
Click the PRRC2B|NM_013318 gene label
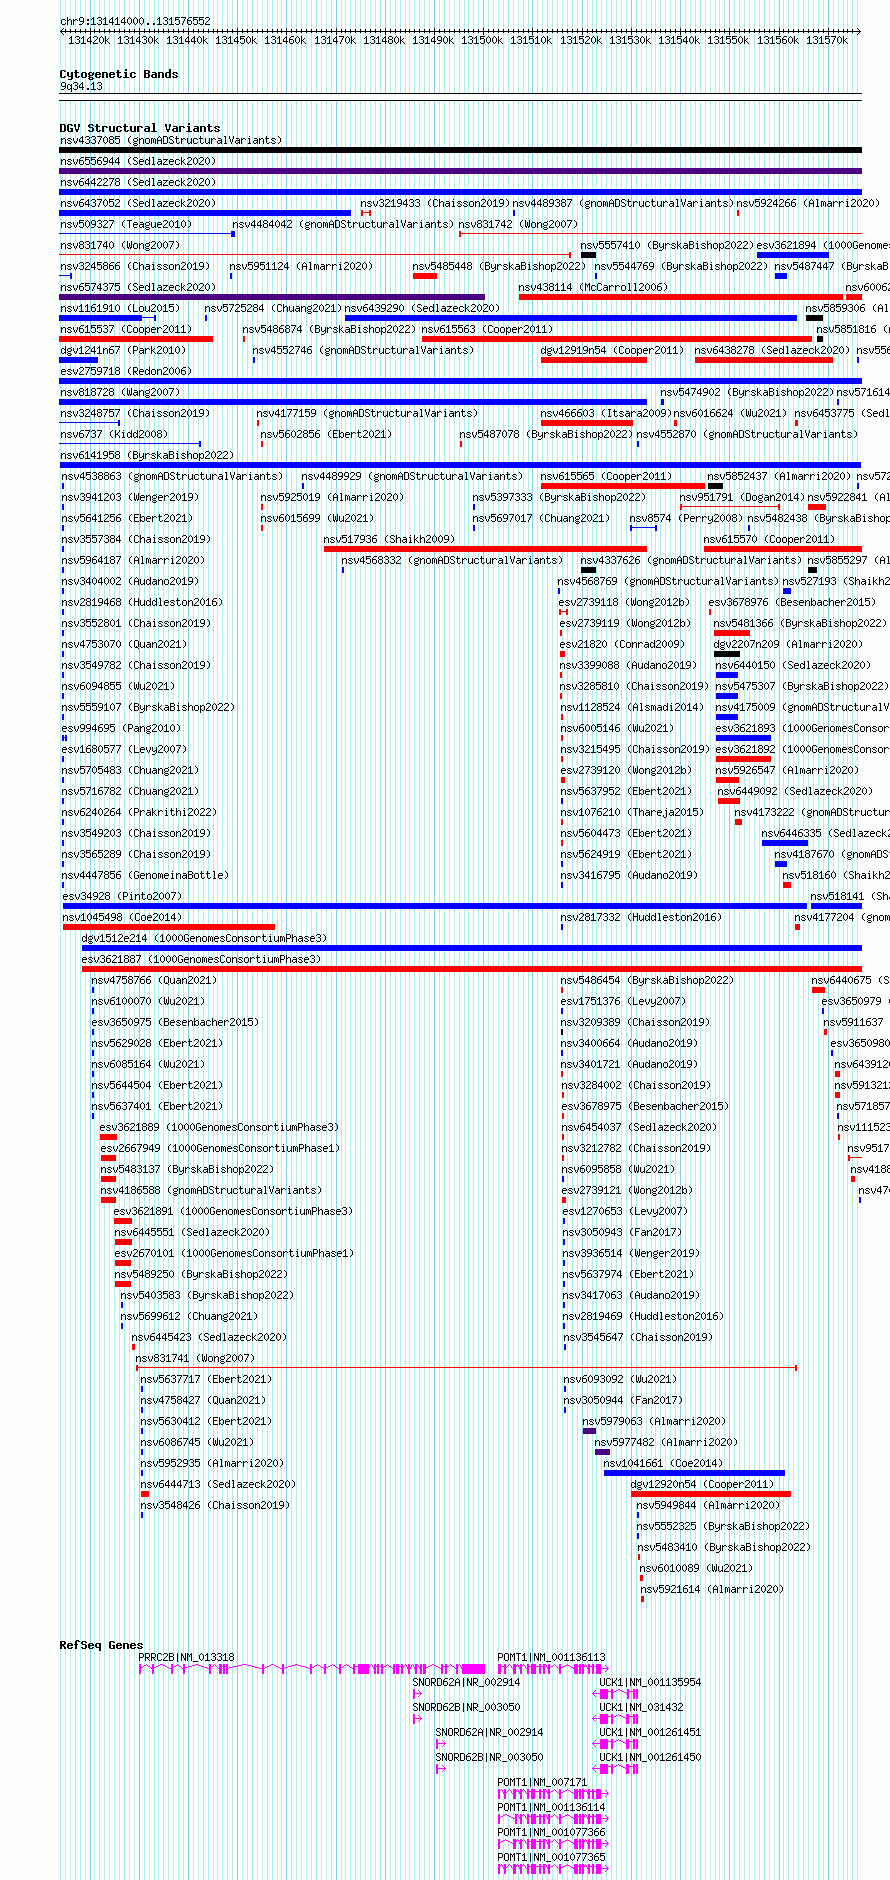pyautogui.click(x=186, y=1657)
